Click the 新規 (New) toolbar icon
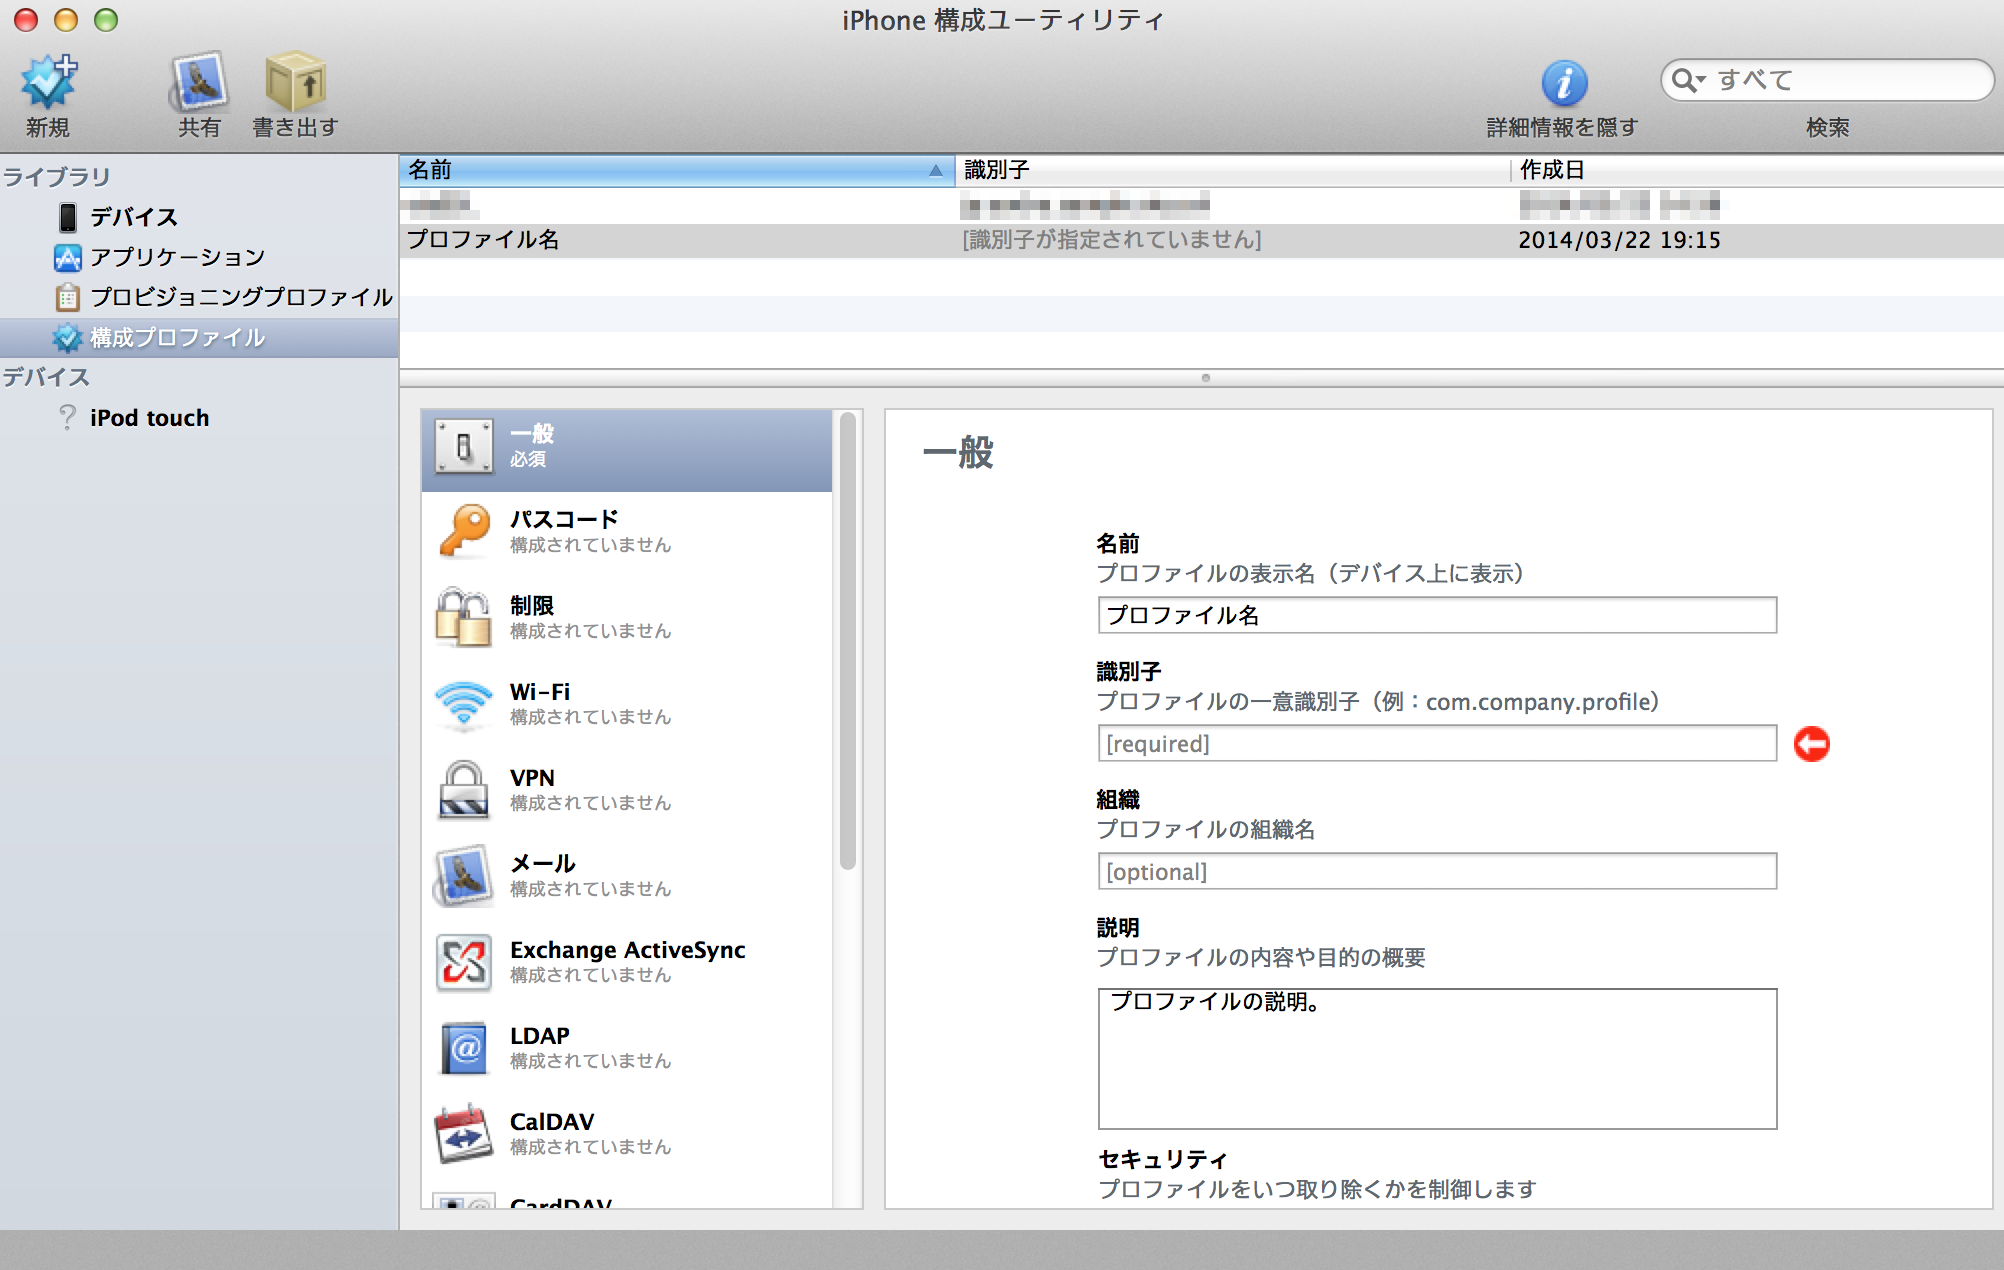This screenshot has height=1270, width=2004. tap(48, 82)
